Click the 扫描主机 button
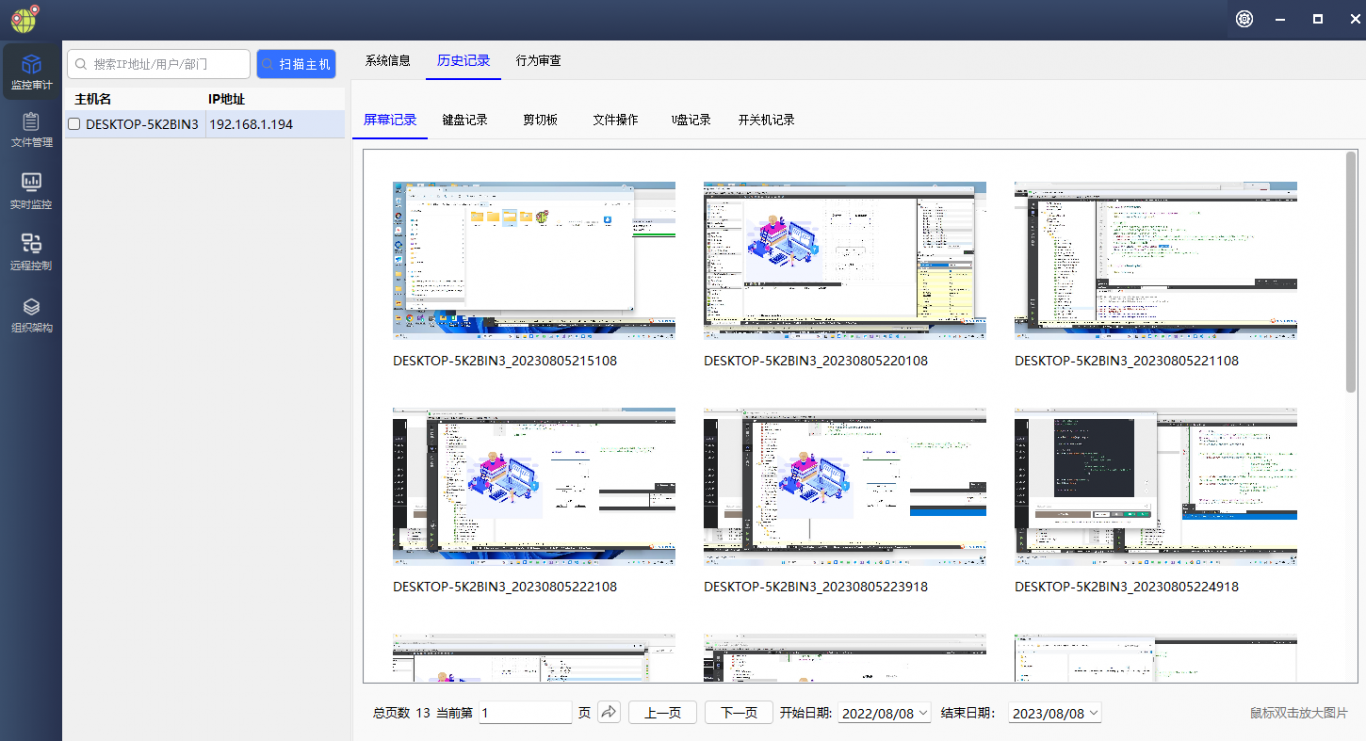Viewport: 1366px width, 741px height. click(296, 64)
